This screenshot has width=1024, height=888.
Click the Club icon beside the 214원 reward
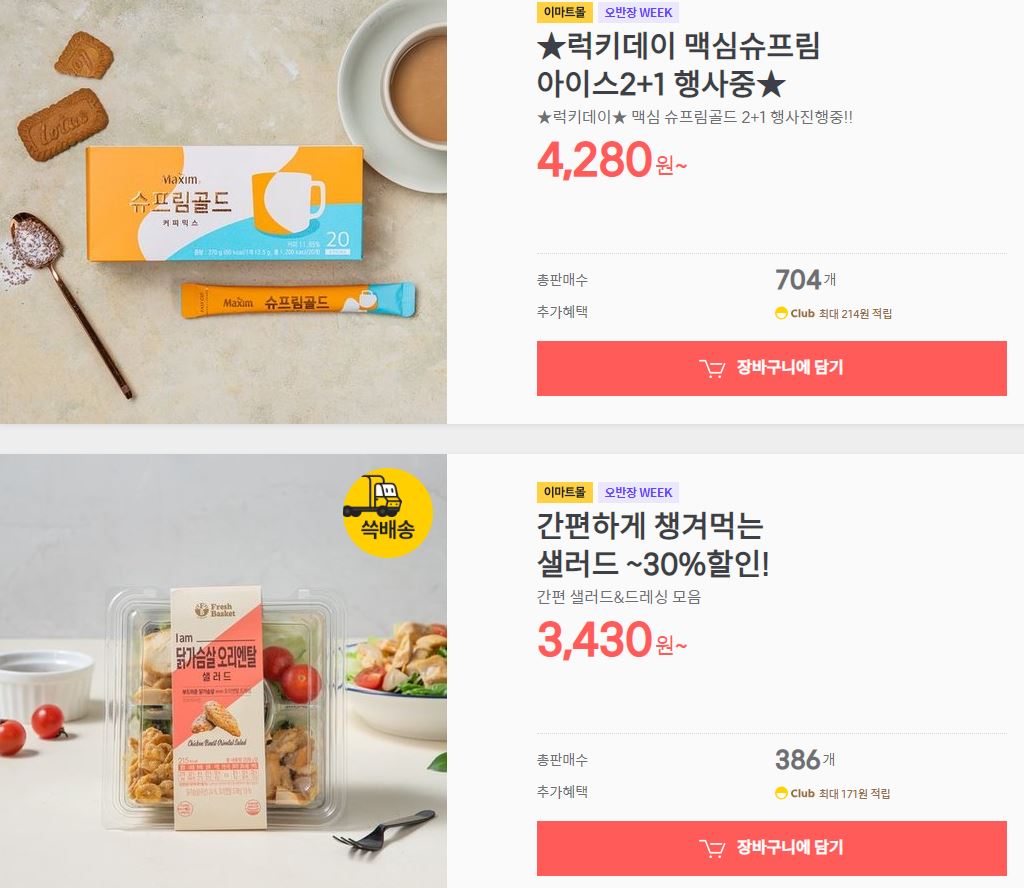coord(780,313)
